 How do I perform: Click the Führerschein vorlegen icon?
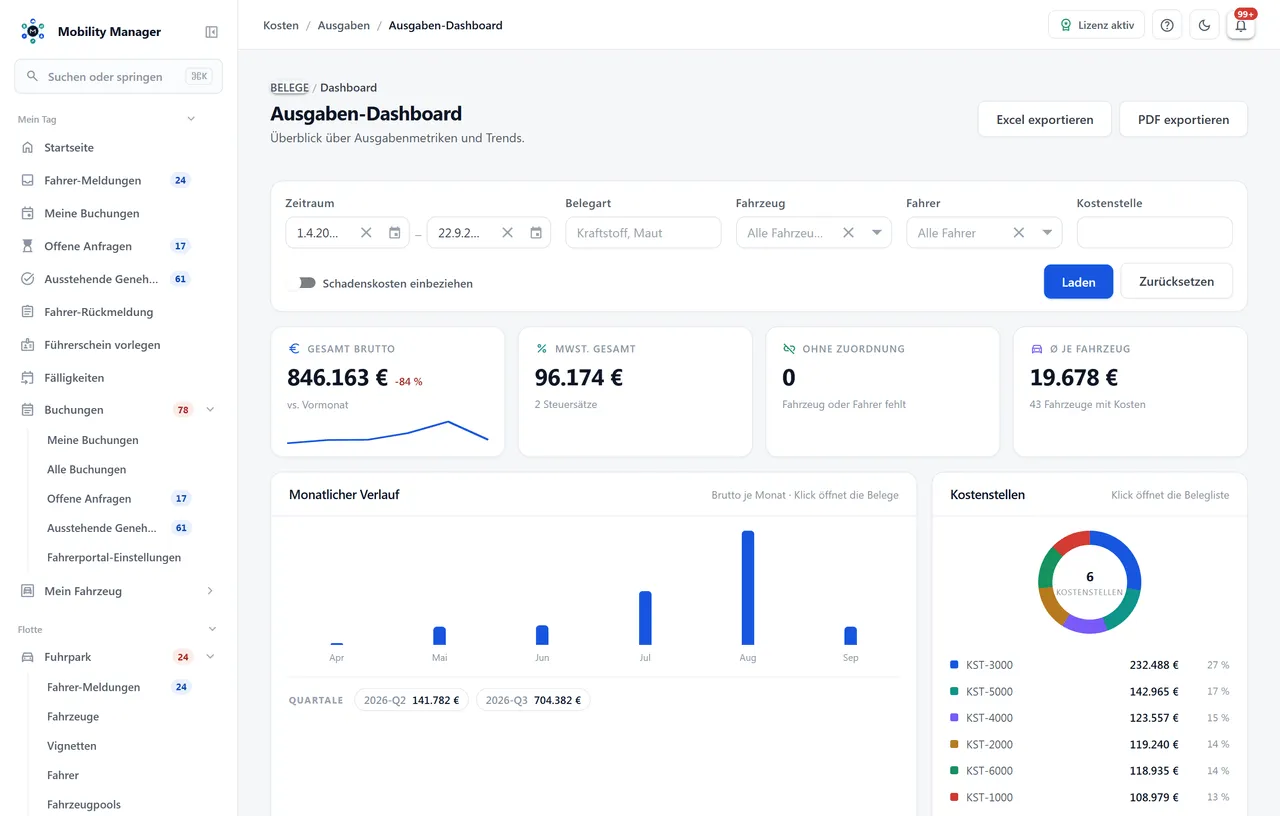pos(28,345)
